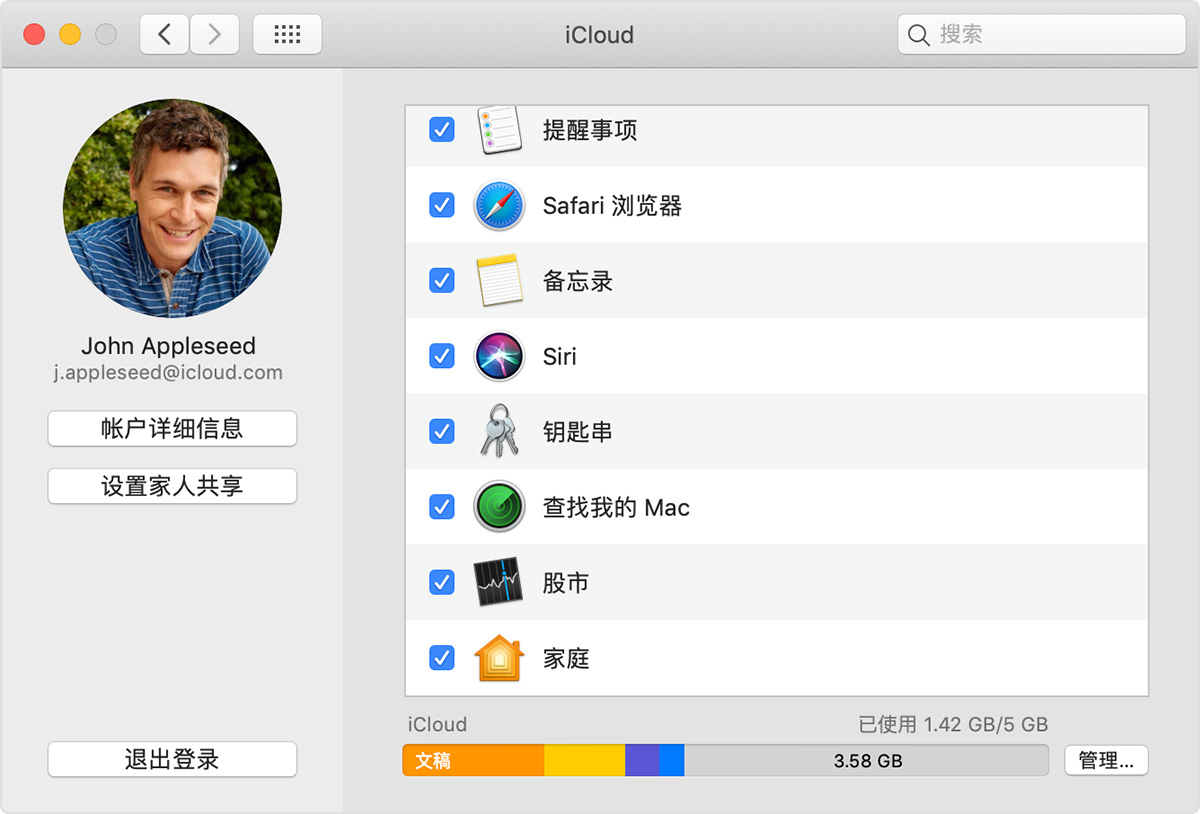Click the Stocks (股市) chart icon
1200x814 pixels.
[x=499, y=582]
